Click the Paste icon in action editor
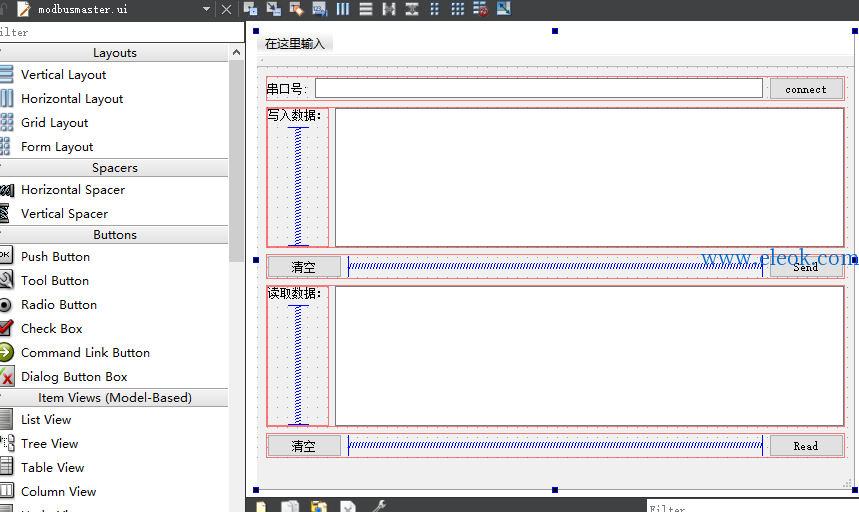 click(x=319, y=507)
